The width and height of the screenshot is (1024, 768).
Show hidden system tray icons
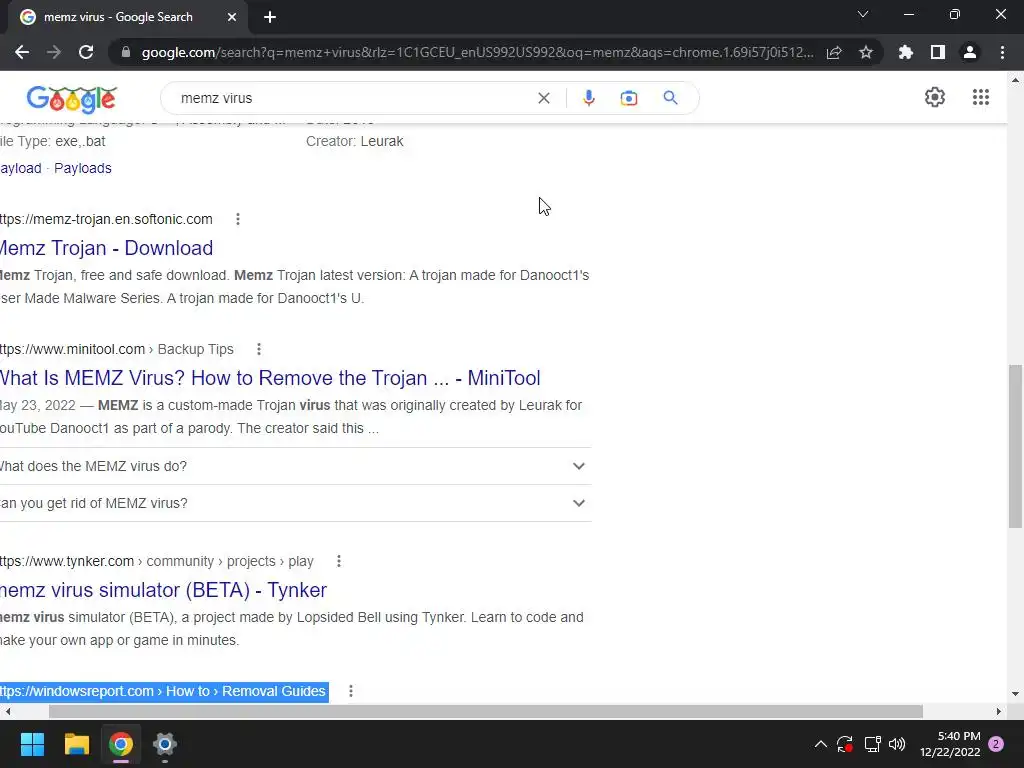(x=821, y=744)
